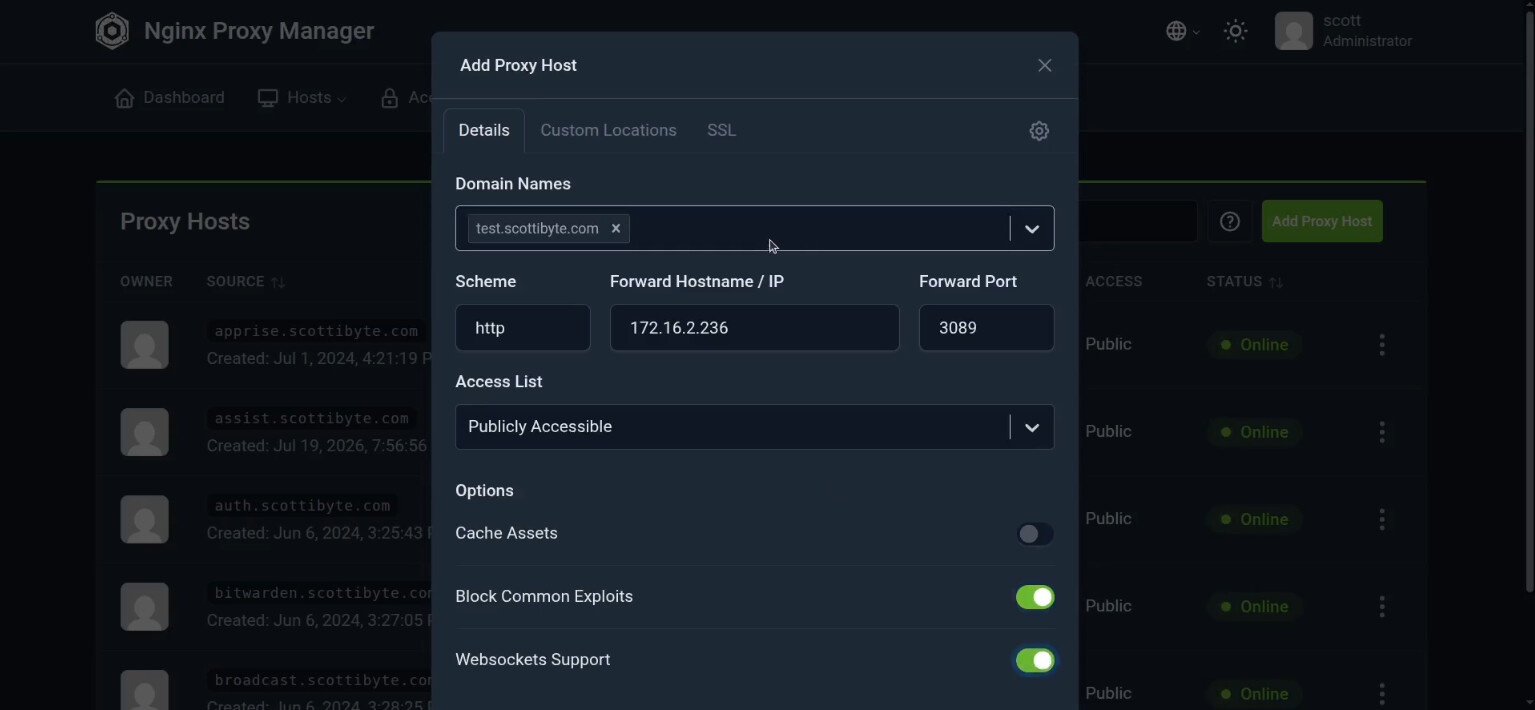1535x710 pixels.
Task: Click the Nginx Proxy Manager title
Action: pos(259,31)
